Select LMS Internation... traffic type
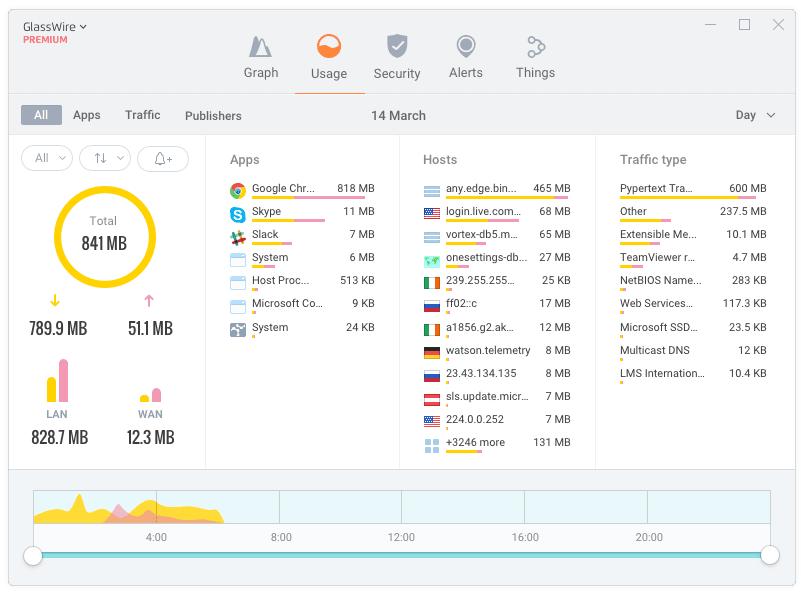This screenshot has width=804, height=596. click(693, 376)
